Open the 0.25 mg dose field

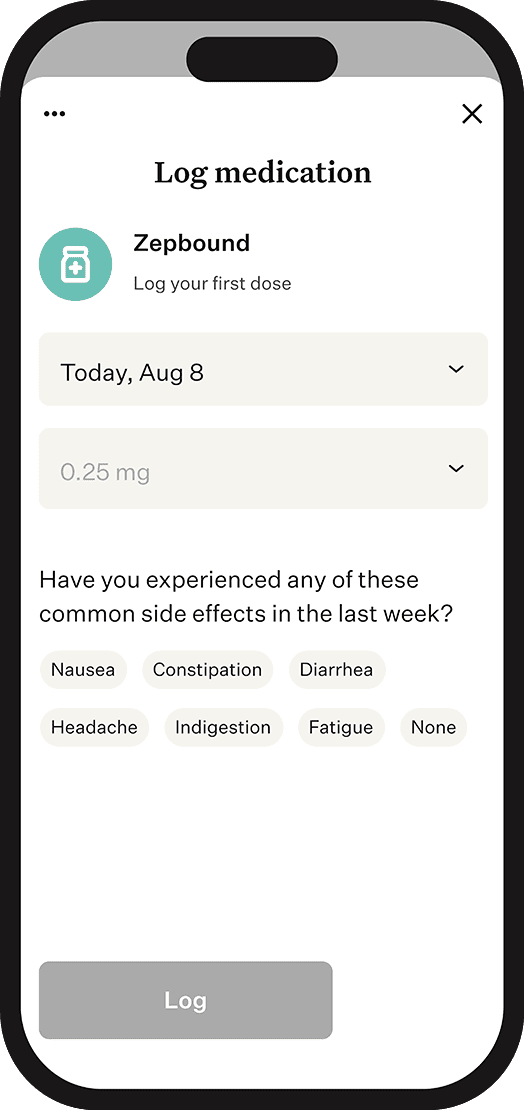pos(263,469)
